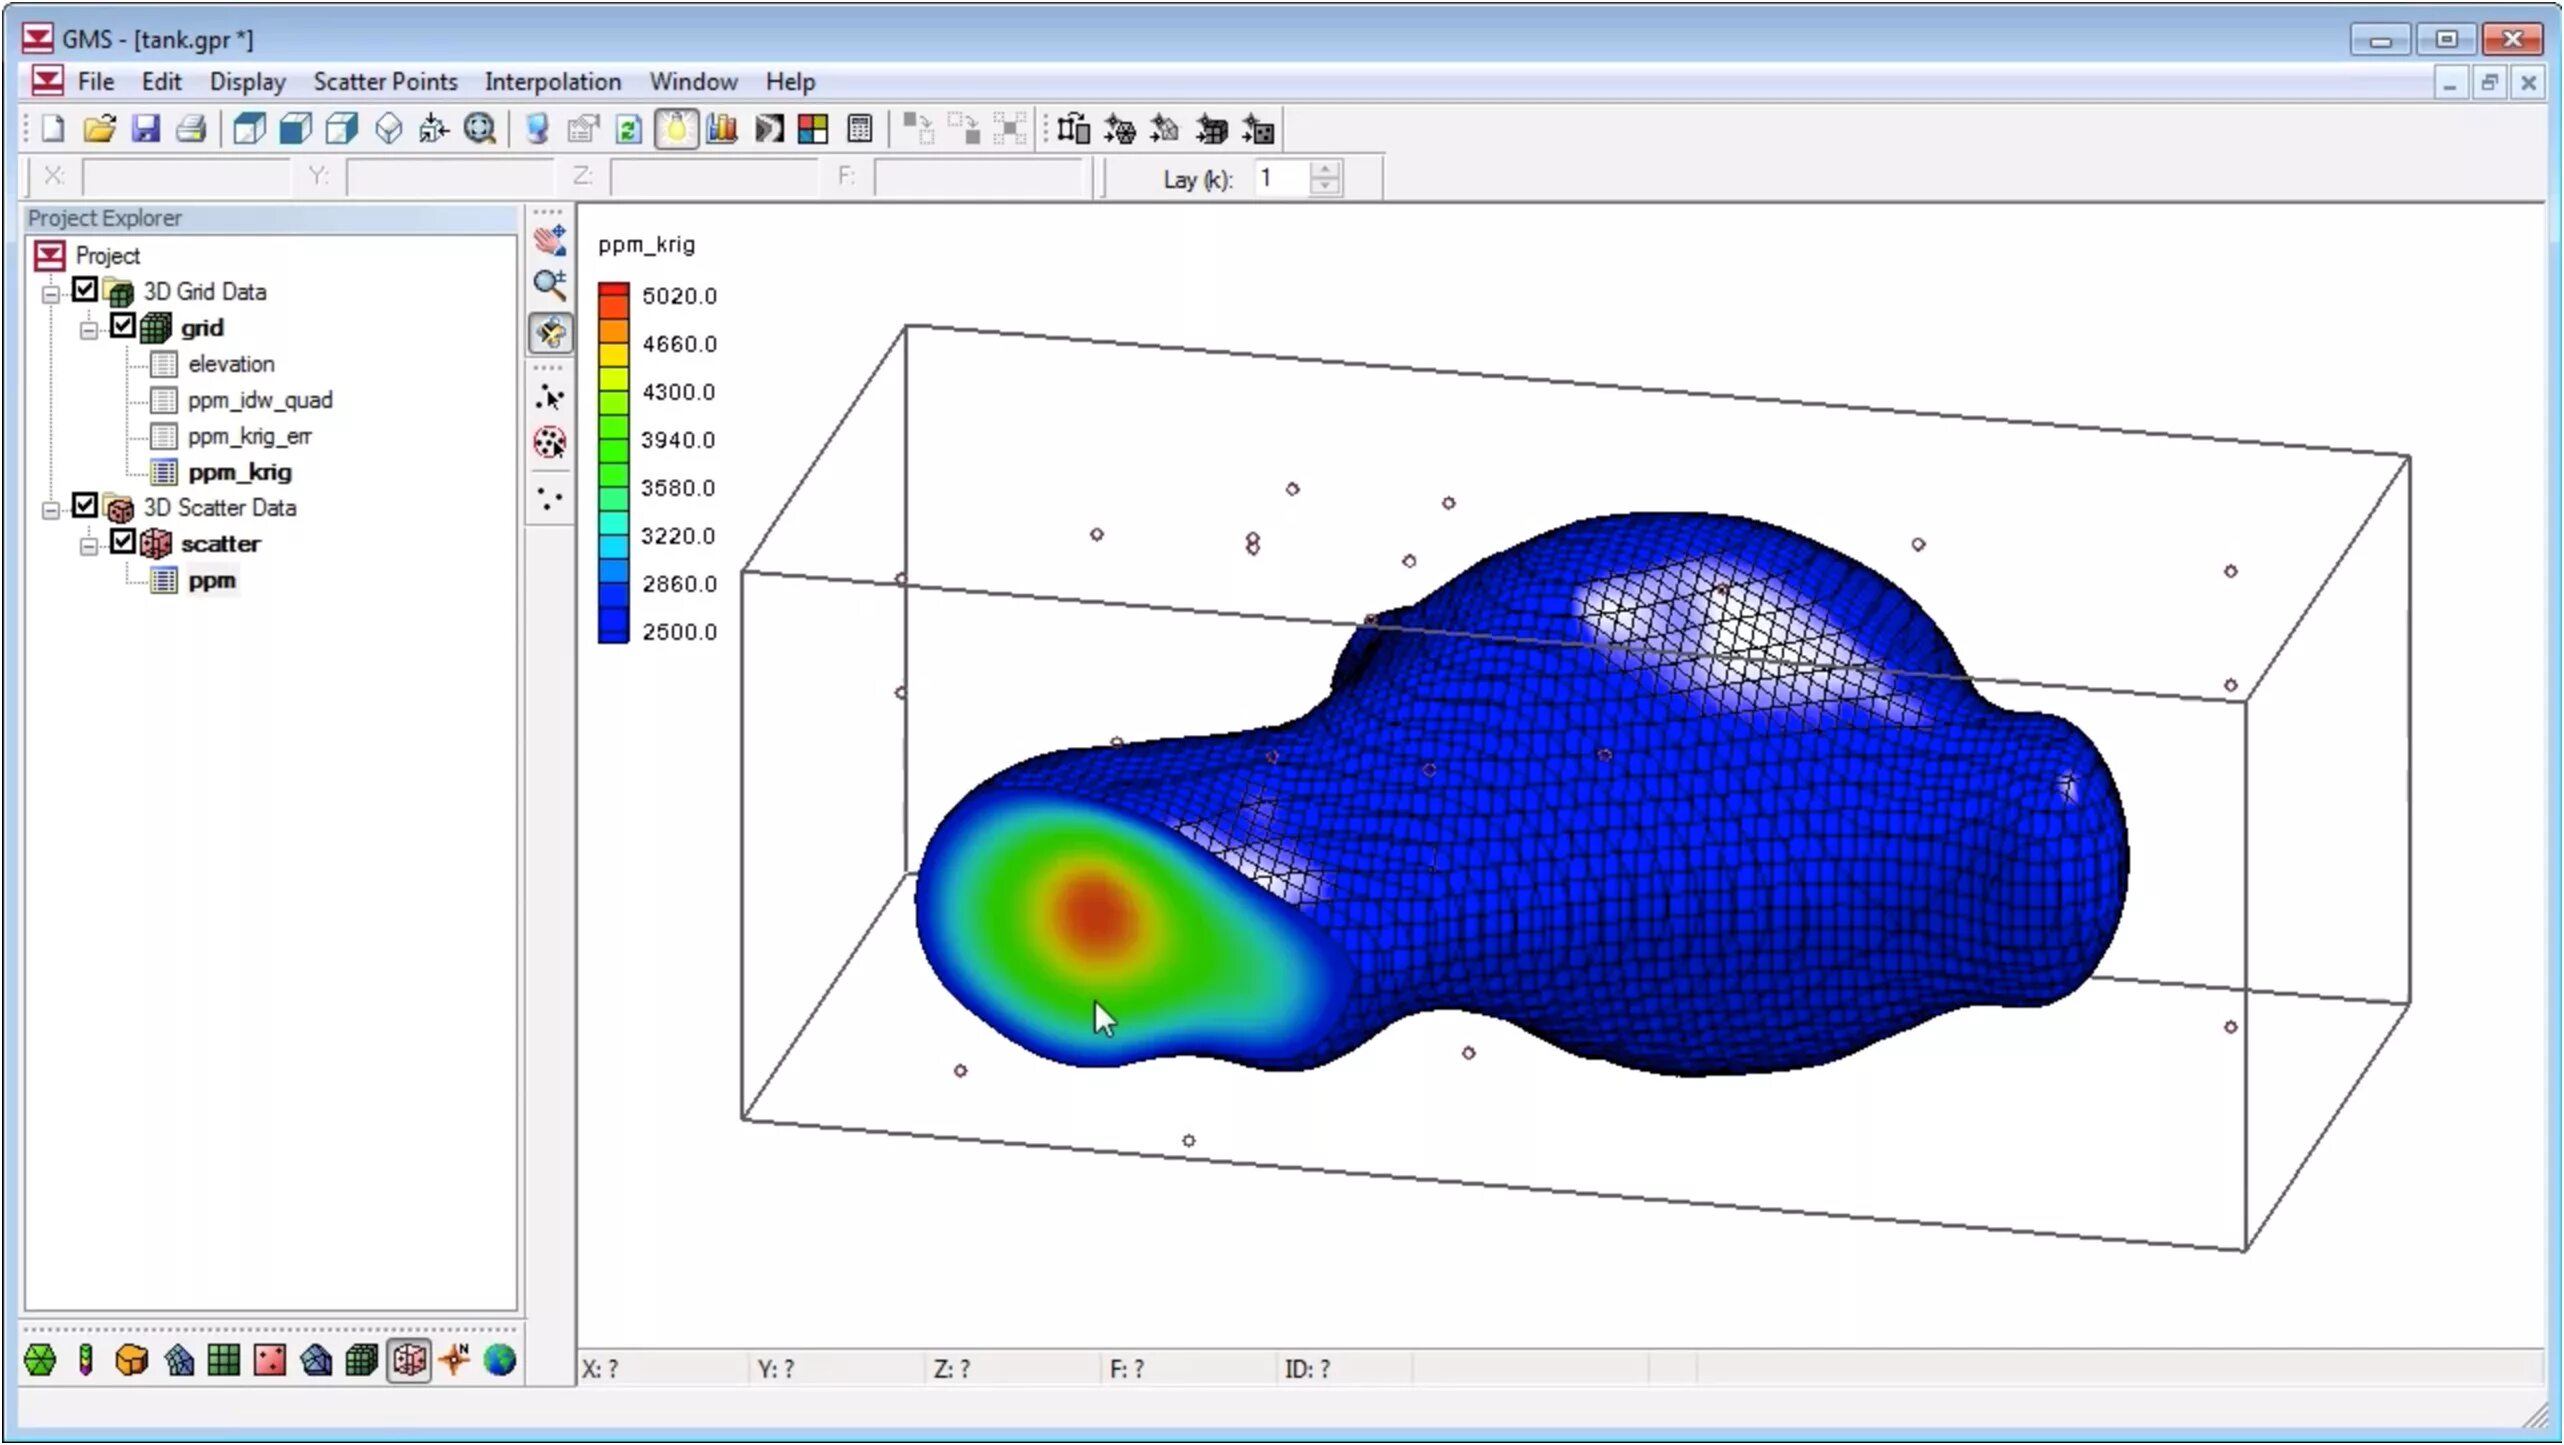Switch to the TIN module green hexagon icon
This screenshot has width=2564, height=1445.
[x=40, y=1361]
